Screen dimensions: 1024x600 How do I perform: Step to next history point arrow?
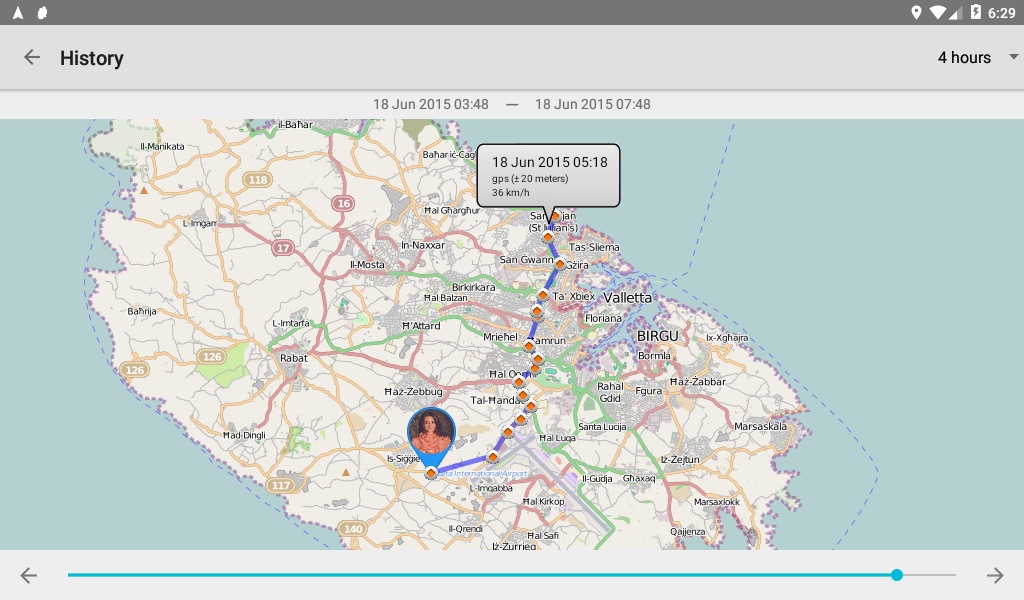995,575
